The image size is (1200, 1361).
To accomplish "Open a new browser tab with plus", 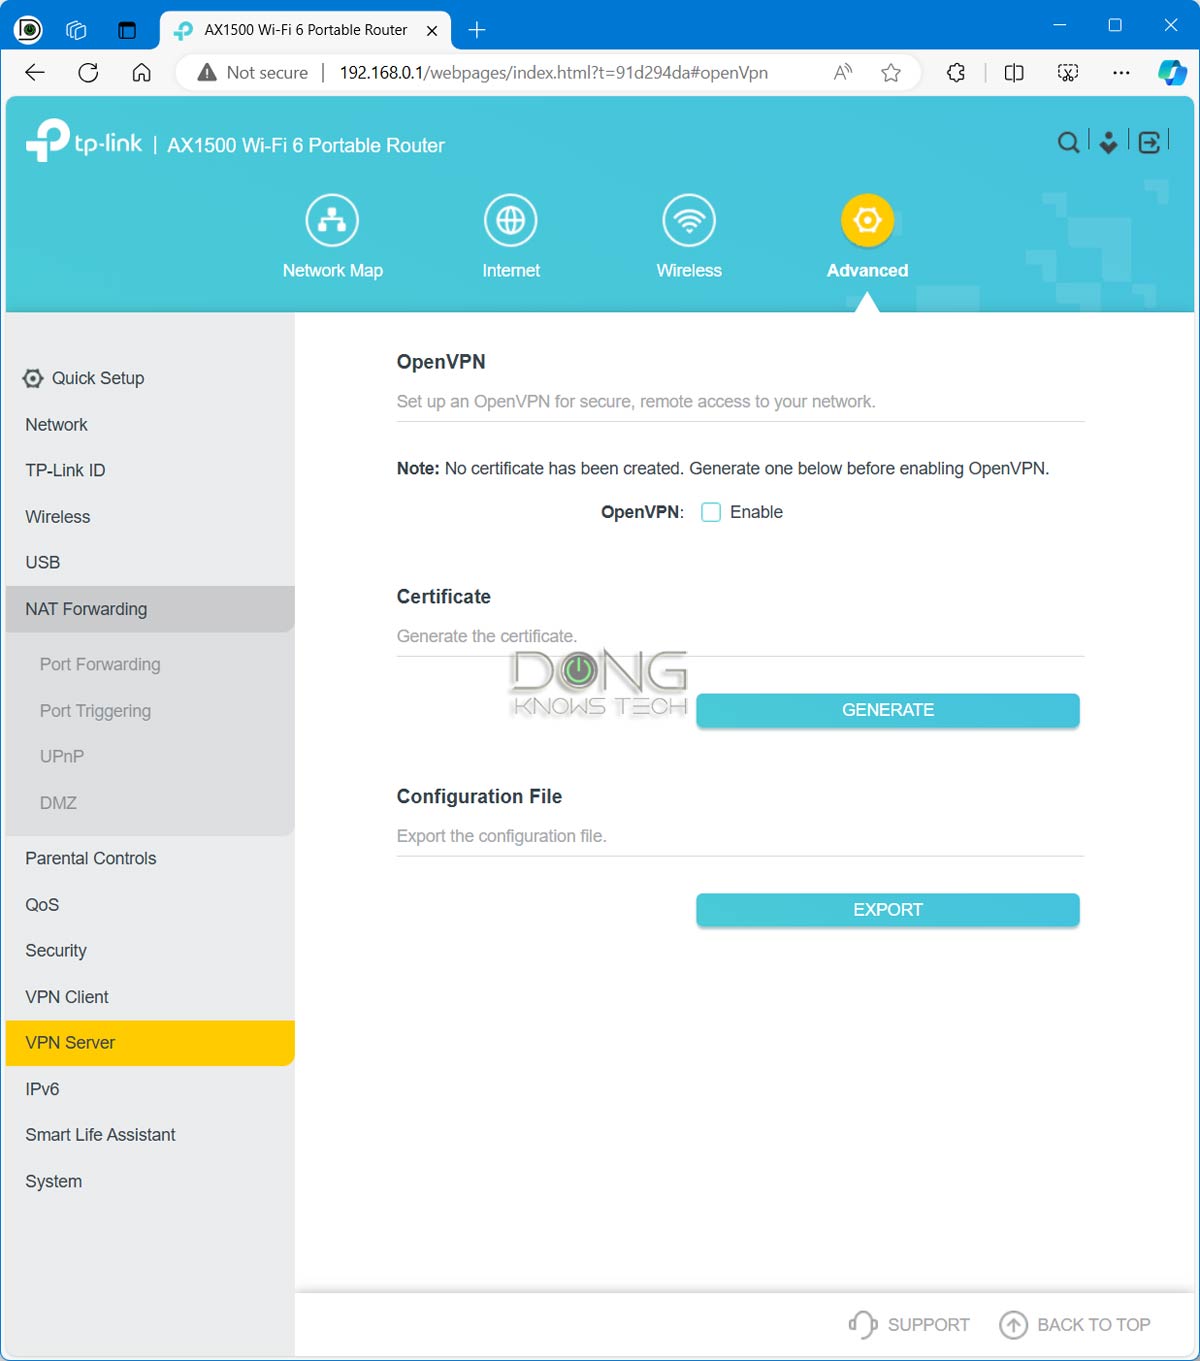I will (x=477, y=30).
